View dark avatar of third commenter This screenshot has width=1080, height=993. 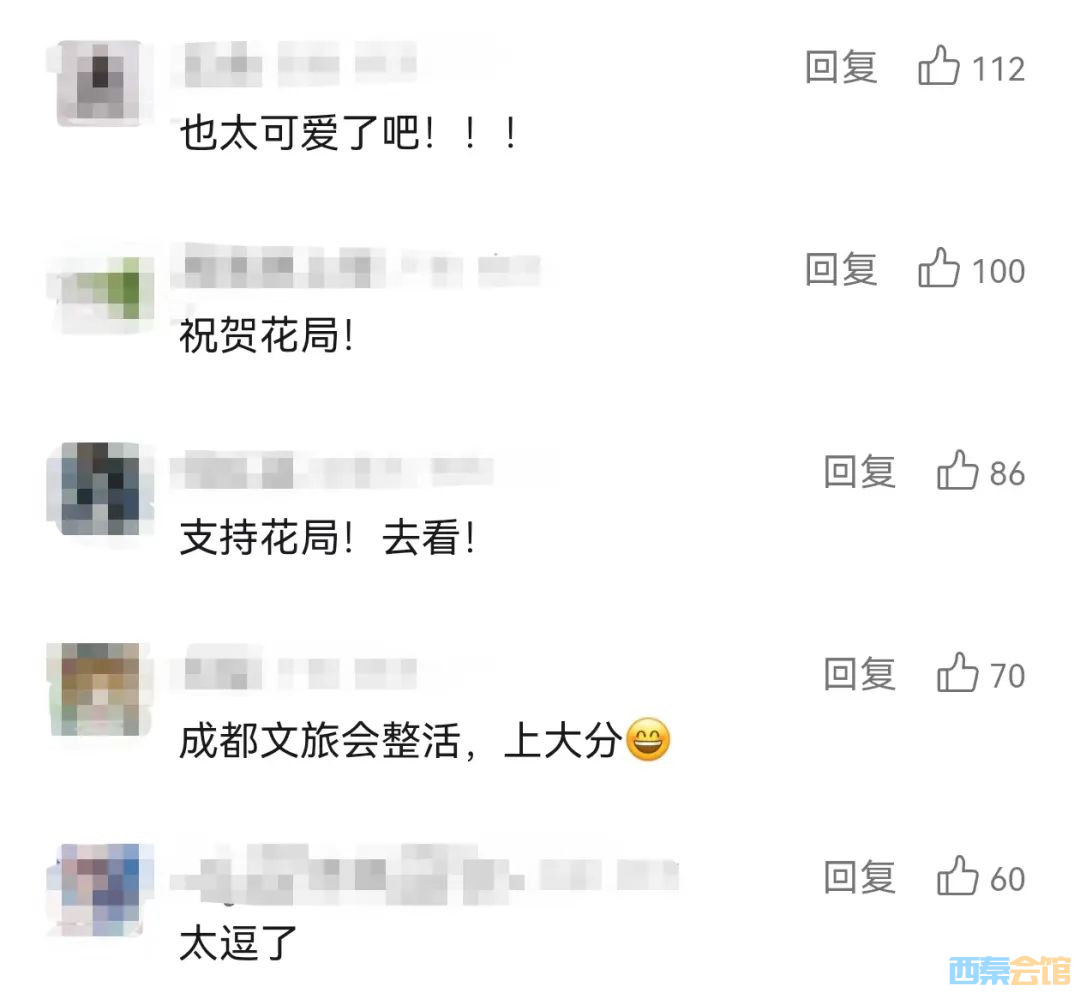point(98,490)
